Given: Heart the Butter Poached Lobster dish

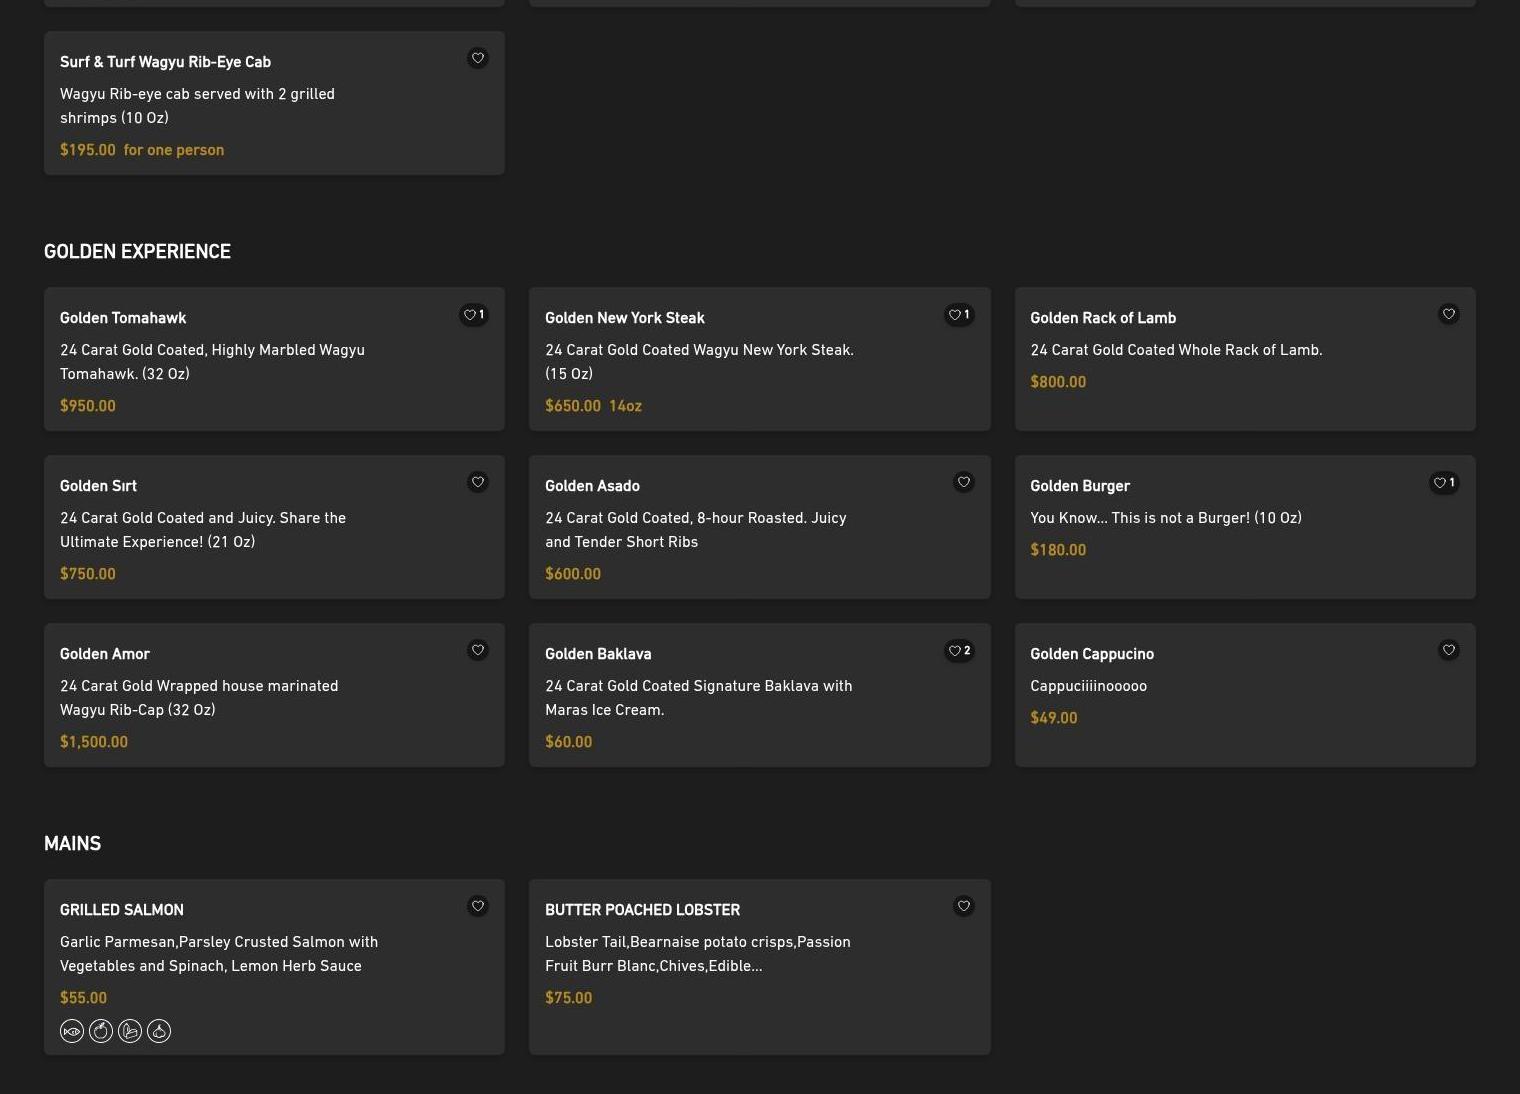Looking at the screenshot, I should pos(963,906).
